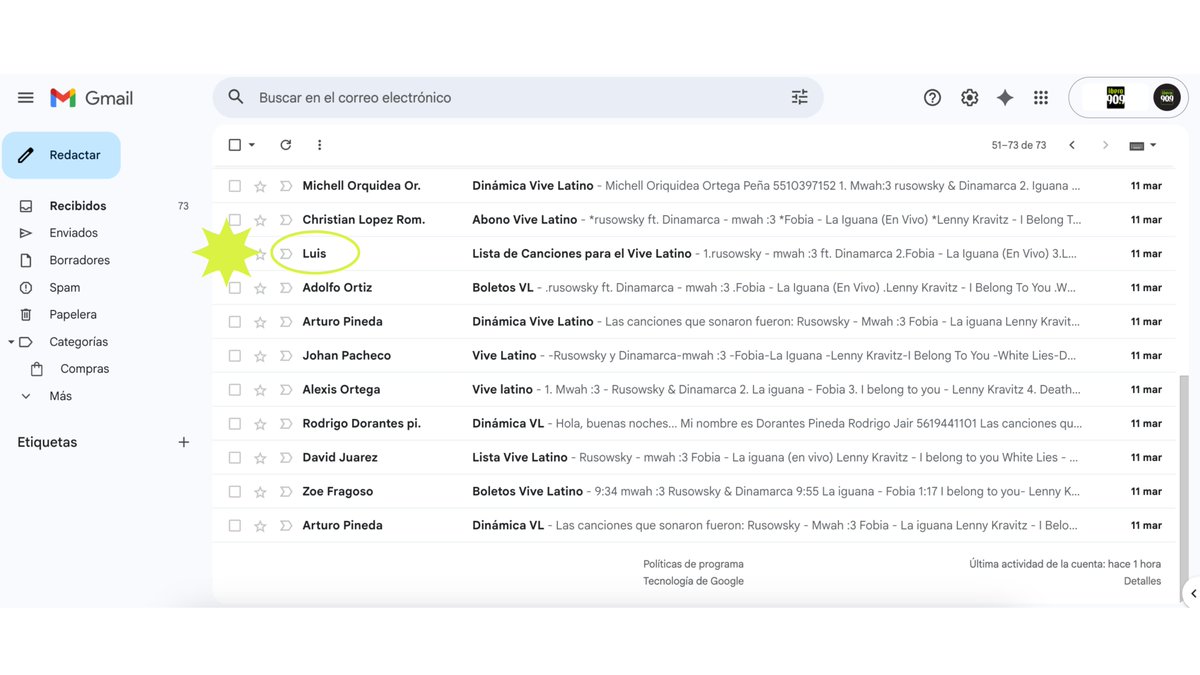Open side panel arrow at bottom right
Screen dimensions: 1200x675
coord(1192,593)
